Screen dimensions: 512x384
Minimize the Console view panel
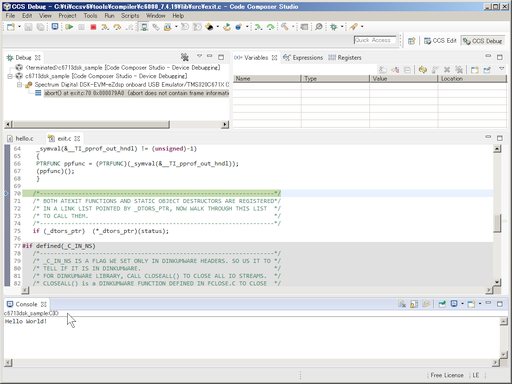click(x=488, y=303)
